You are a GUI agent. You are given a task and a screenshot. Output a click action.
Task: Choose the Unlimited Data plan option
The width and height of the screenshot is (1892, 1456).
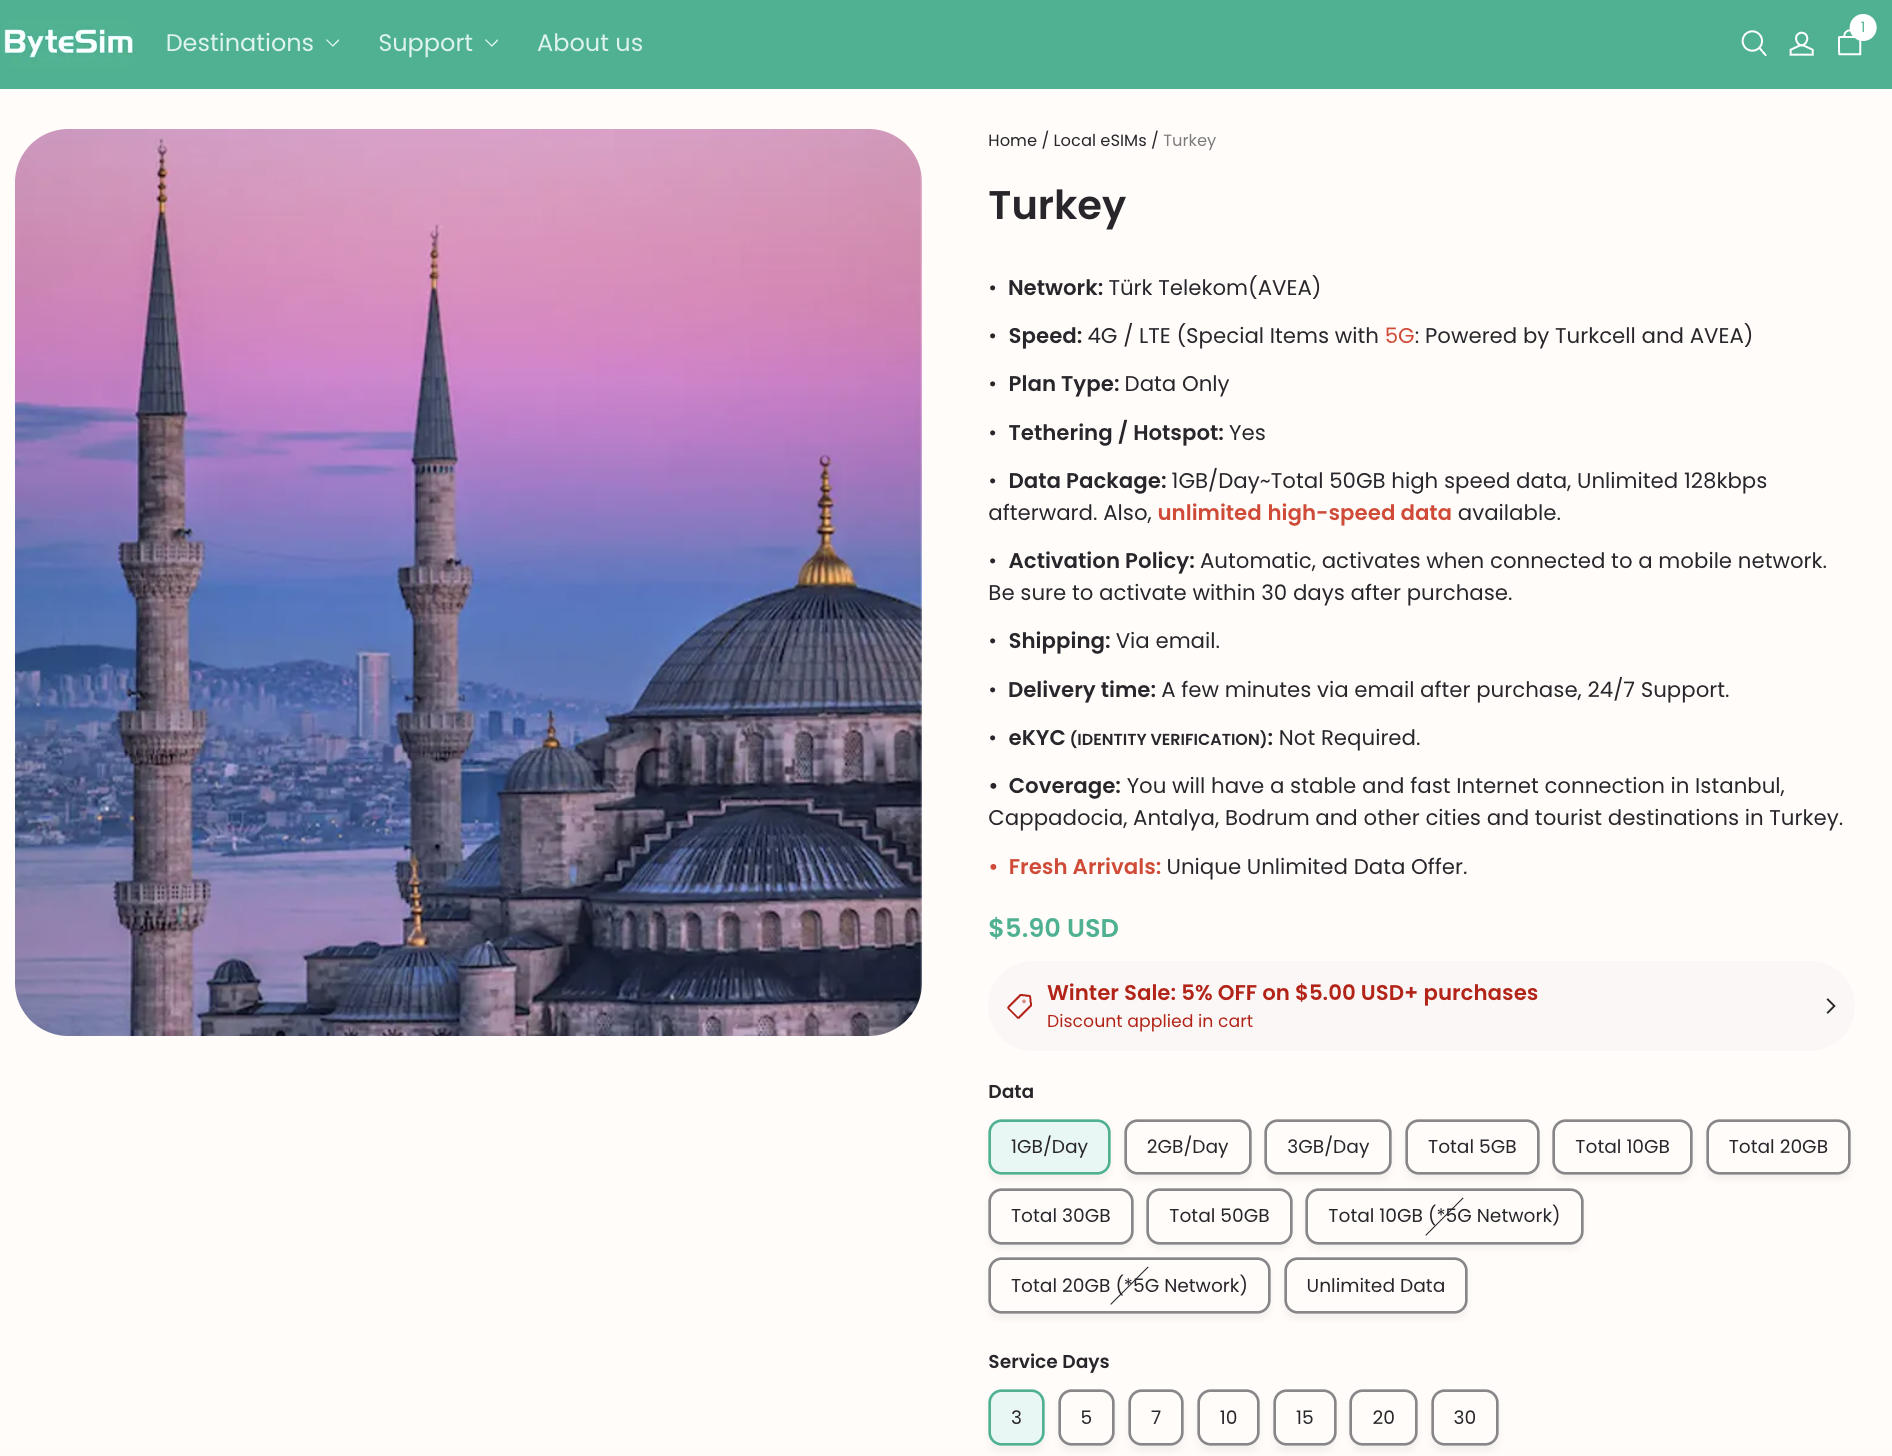(x=1375, y=1286)
